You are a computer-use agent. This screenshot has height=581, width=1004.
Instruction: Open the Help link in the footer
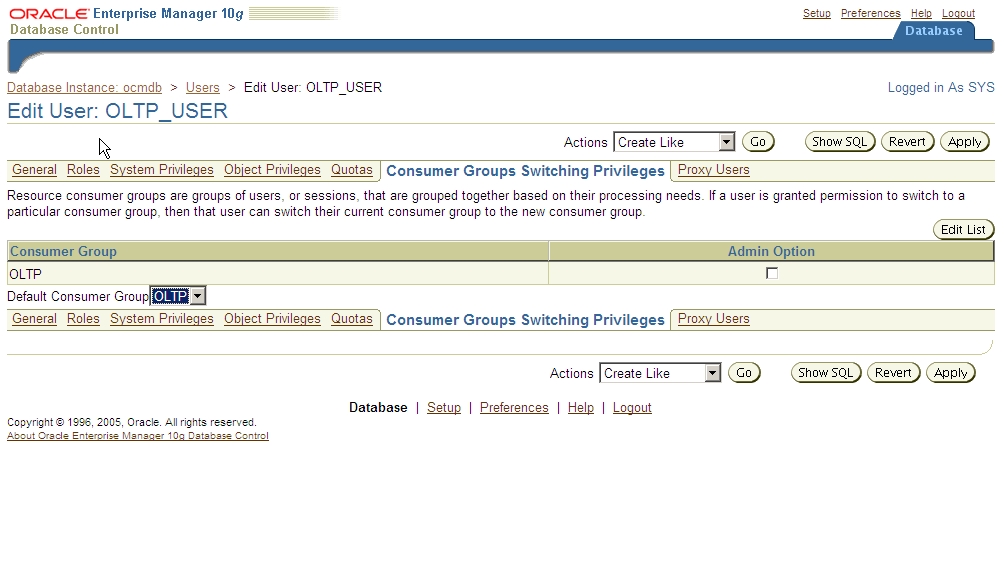[x=581, y=407]
